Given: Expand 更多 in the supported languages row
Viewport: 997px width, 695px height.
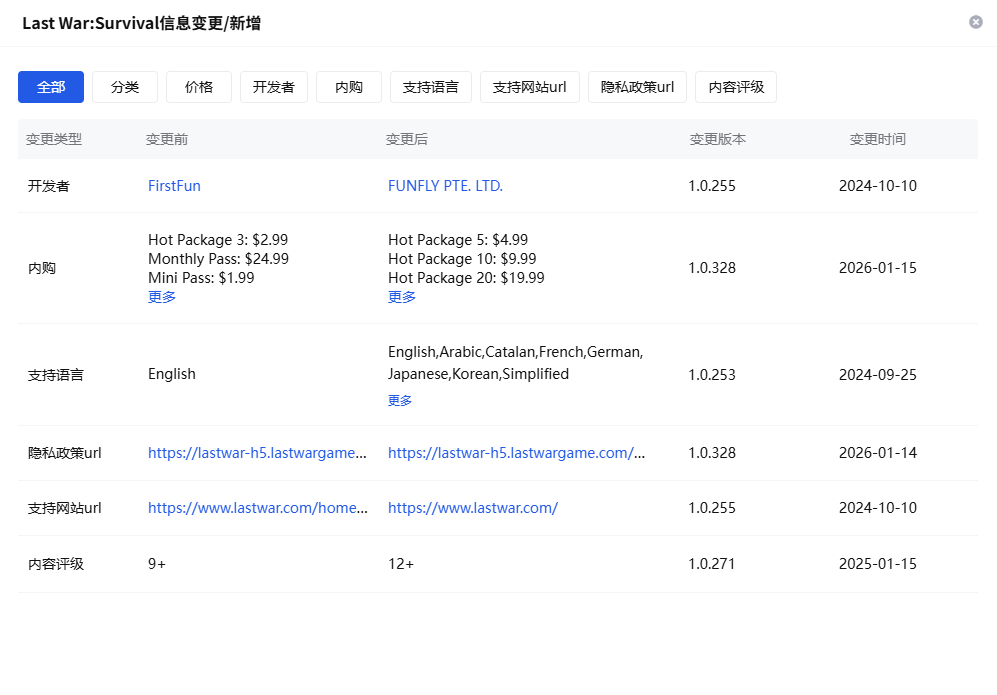Looking at the screenshot, I should (x=399, y=399).
